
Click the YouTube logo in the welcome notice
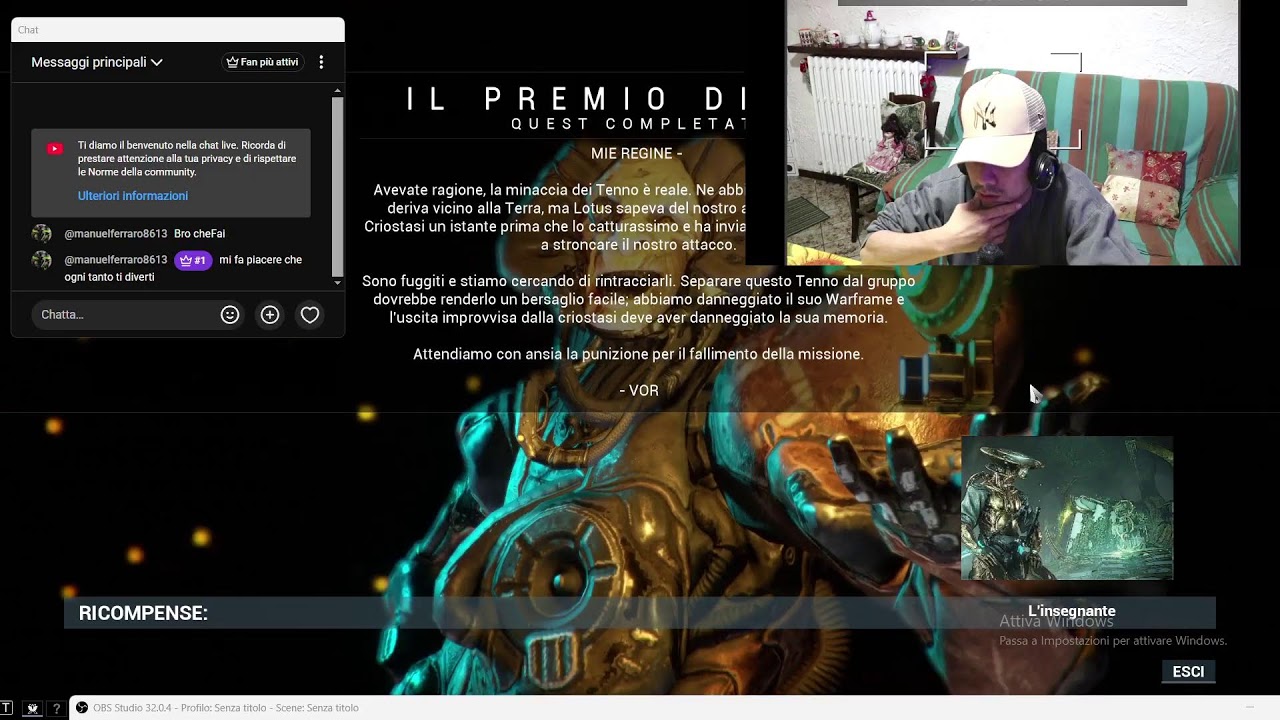point(55,149)
